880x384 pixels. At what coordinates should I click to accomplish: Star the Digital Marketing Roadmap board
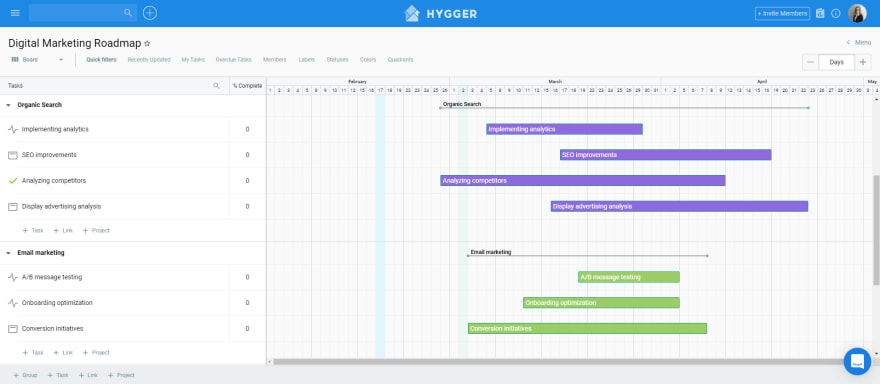[x=147, y=43]
